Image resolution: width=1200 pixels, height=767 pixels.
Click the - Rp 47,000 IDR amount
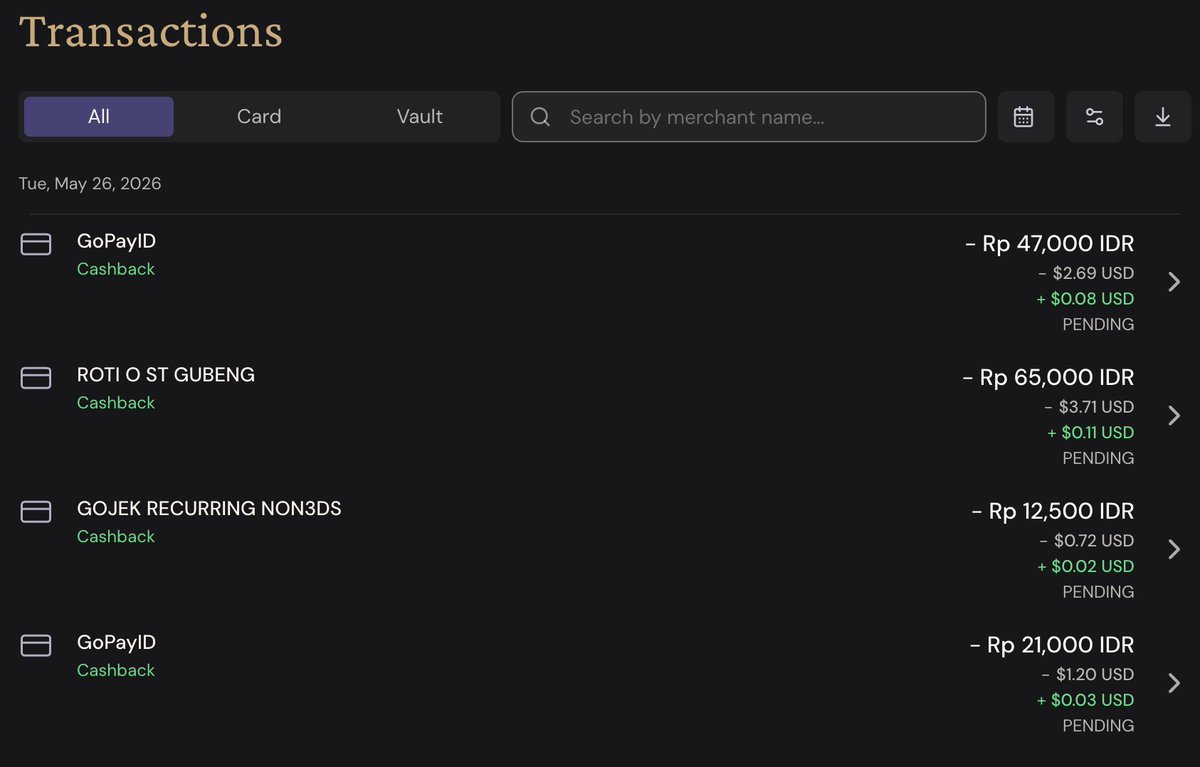pyautogui.click(x=1050, y=244)
